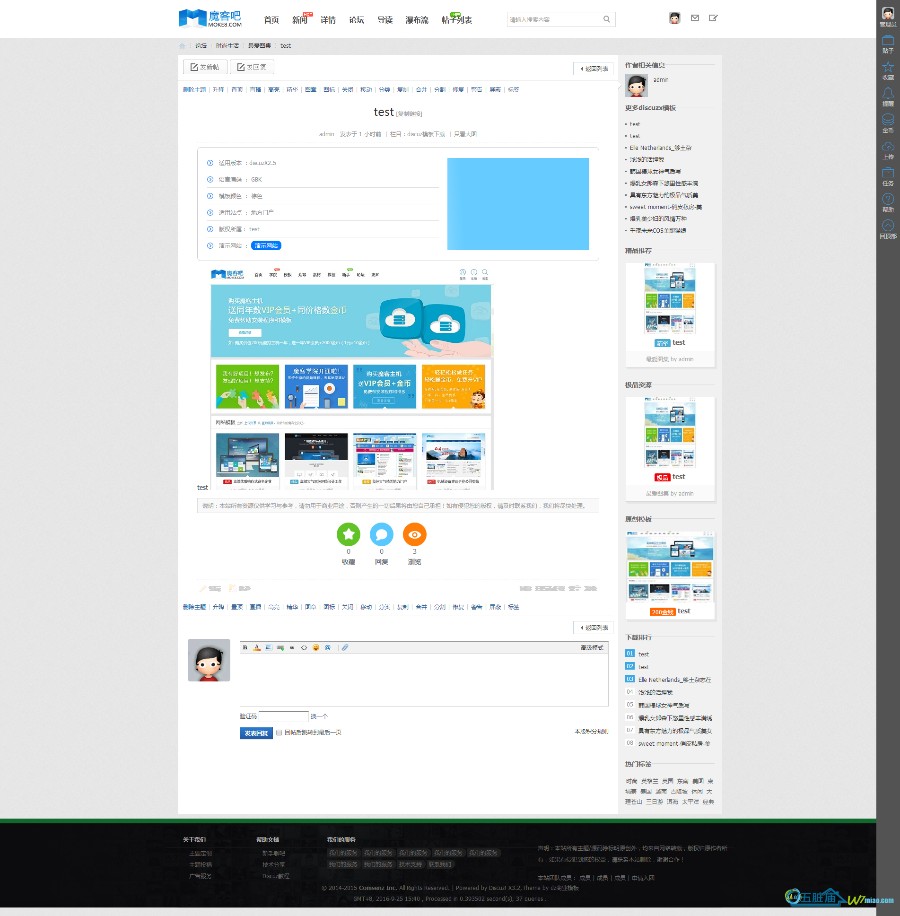Open the 帖子 posts icon in right sidebar
900x916 pixels.
(888, 41)
